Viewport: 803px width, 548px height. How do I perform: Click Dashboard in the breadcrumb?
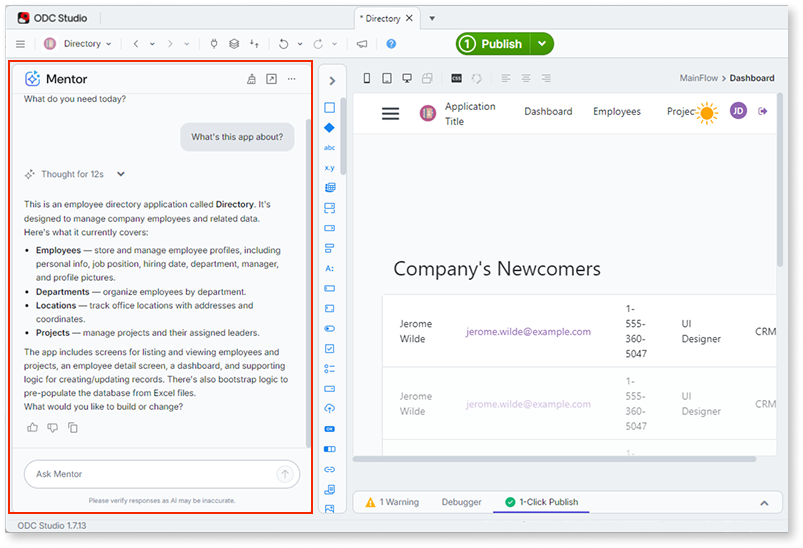(752, 78)
